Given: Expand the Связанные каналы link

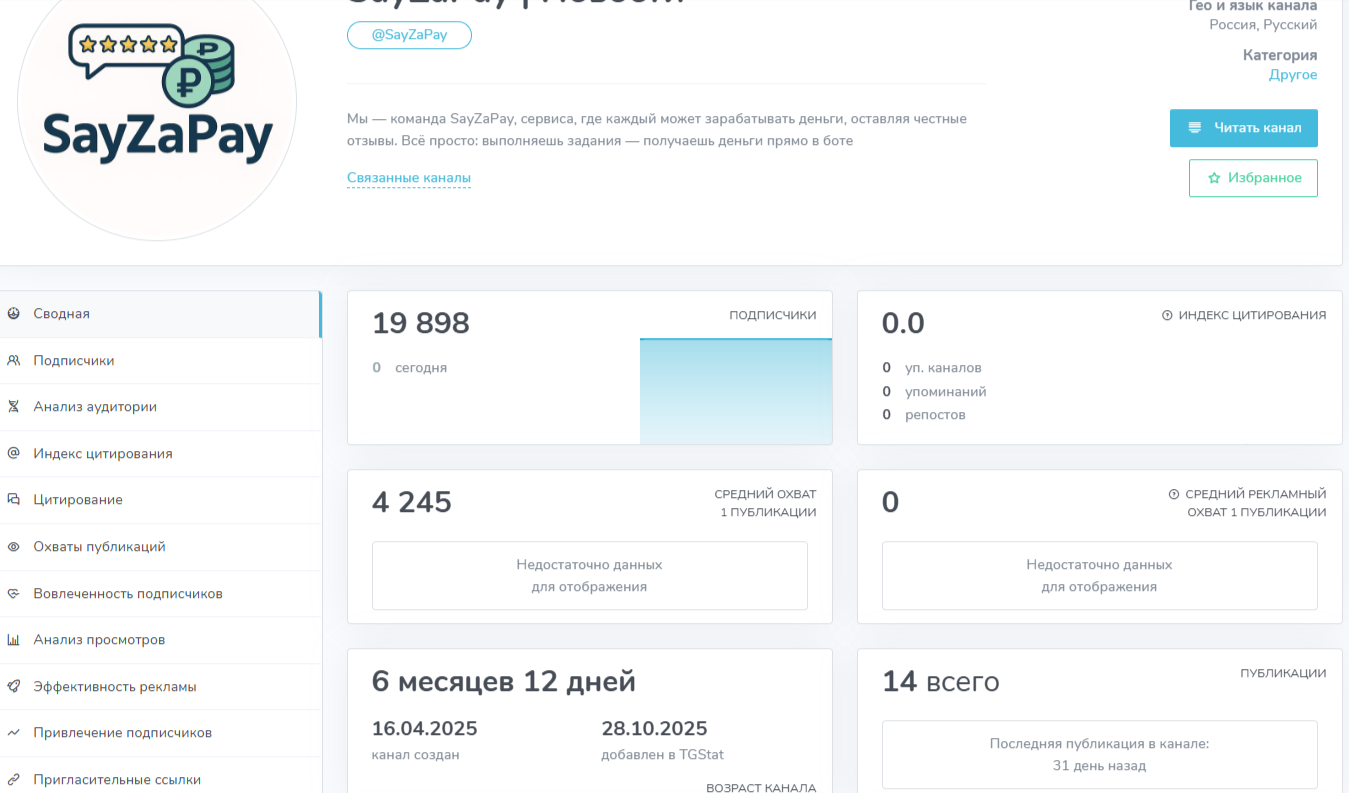Looking at the screenshot, I should pyautogui.click(x=408, y=178).
